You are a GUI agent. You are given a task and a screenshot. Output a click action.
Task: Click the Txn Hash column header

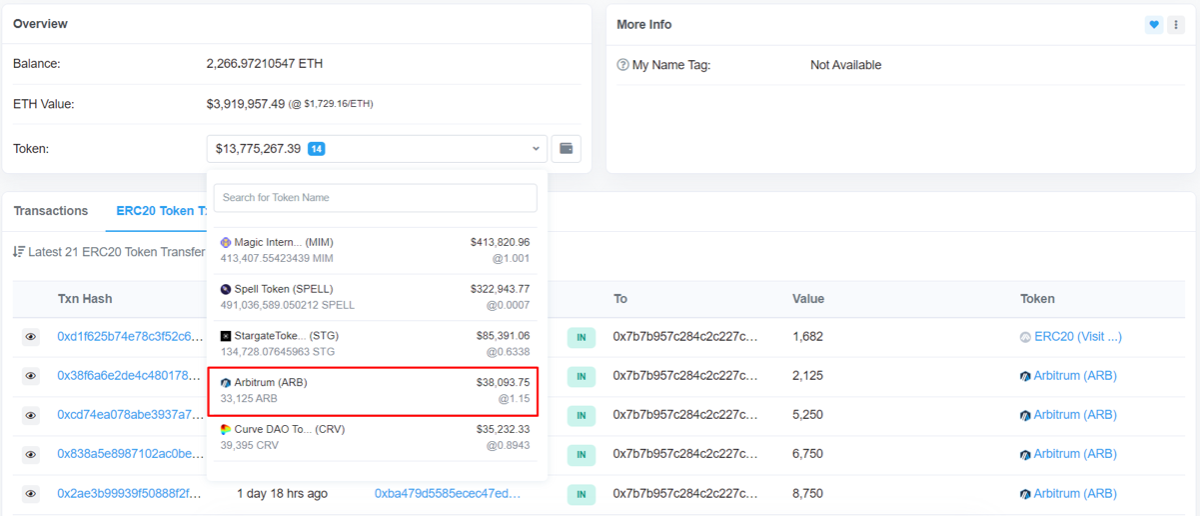[x=85, y=299]
